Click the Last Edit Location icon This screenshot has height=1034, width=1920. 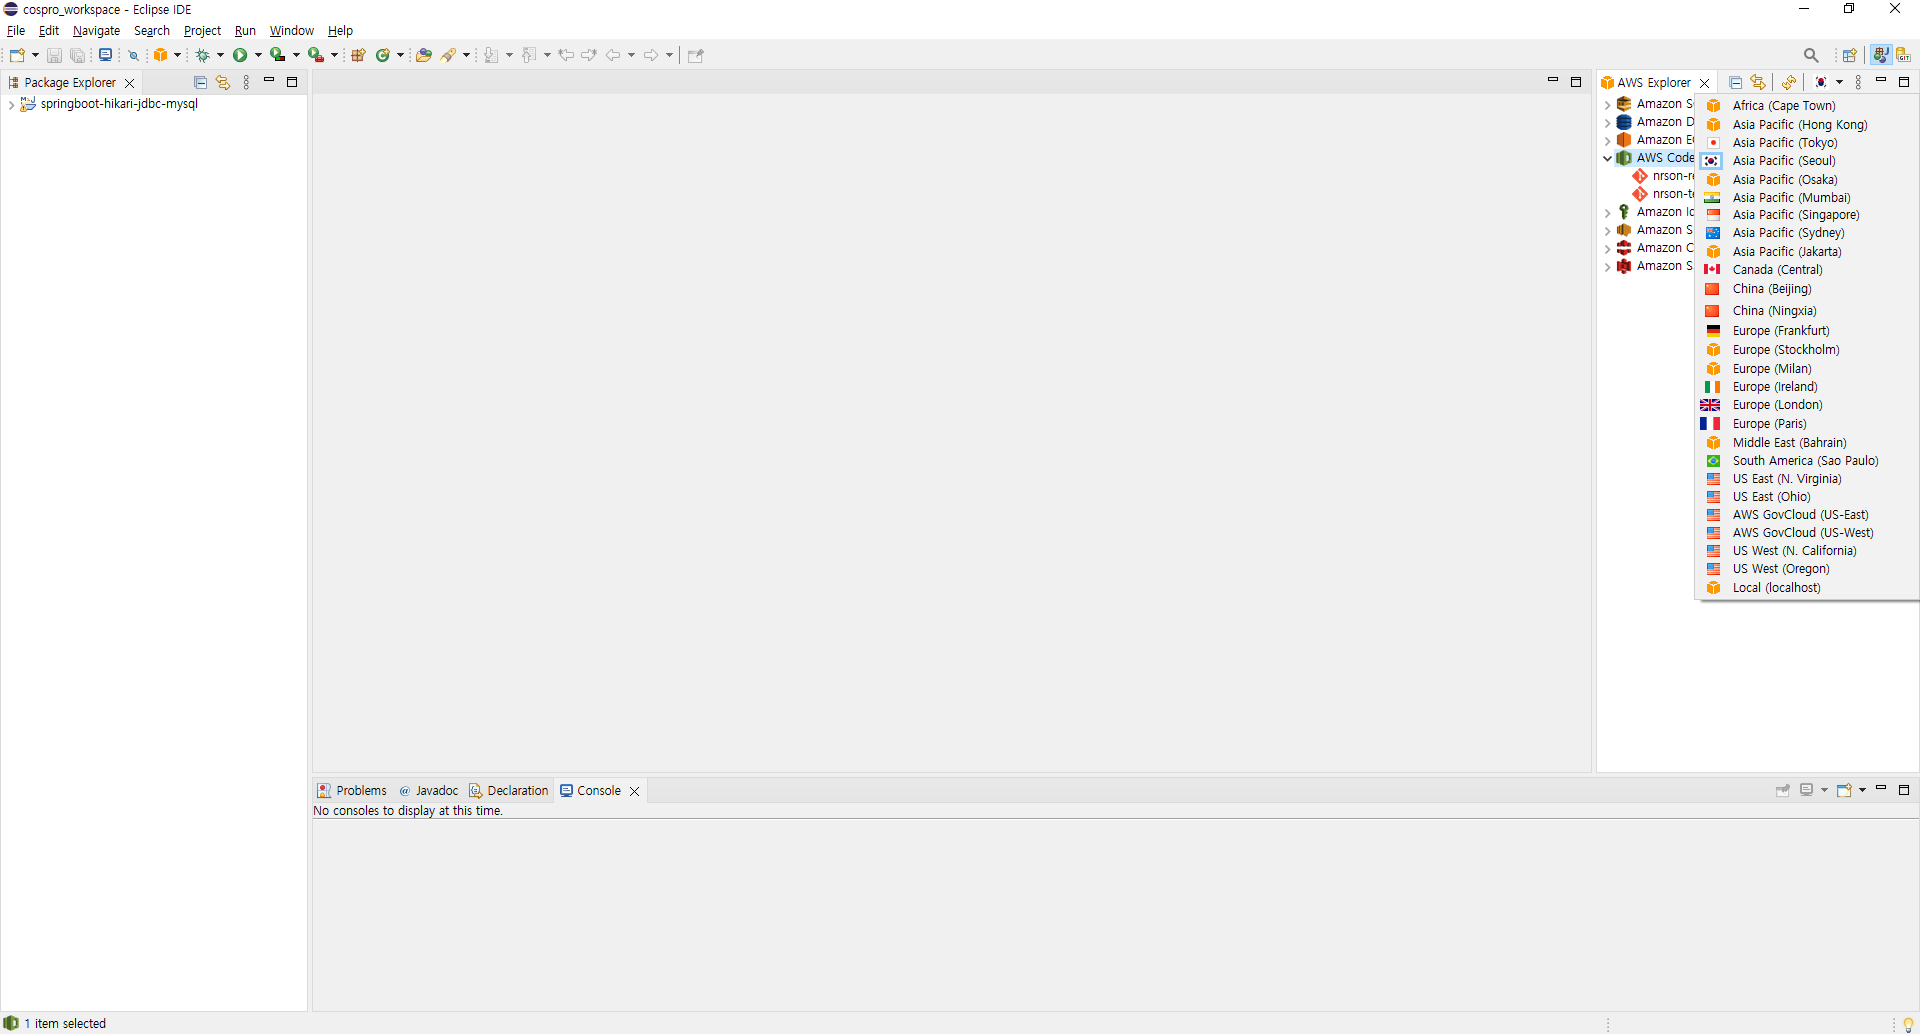(567, 55)
